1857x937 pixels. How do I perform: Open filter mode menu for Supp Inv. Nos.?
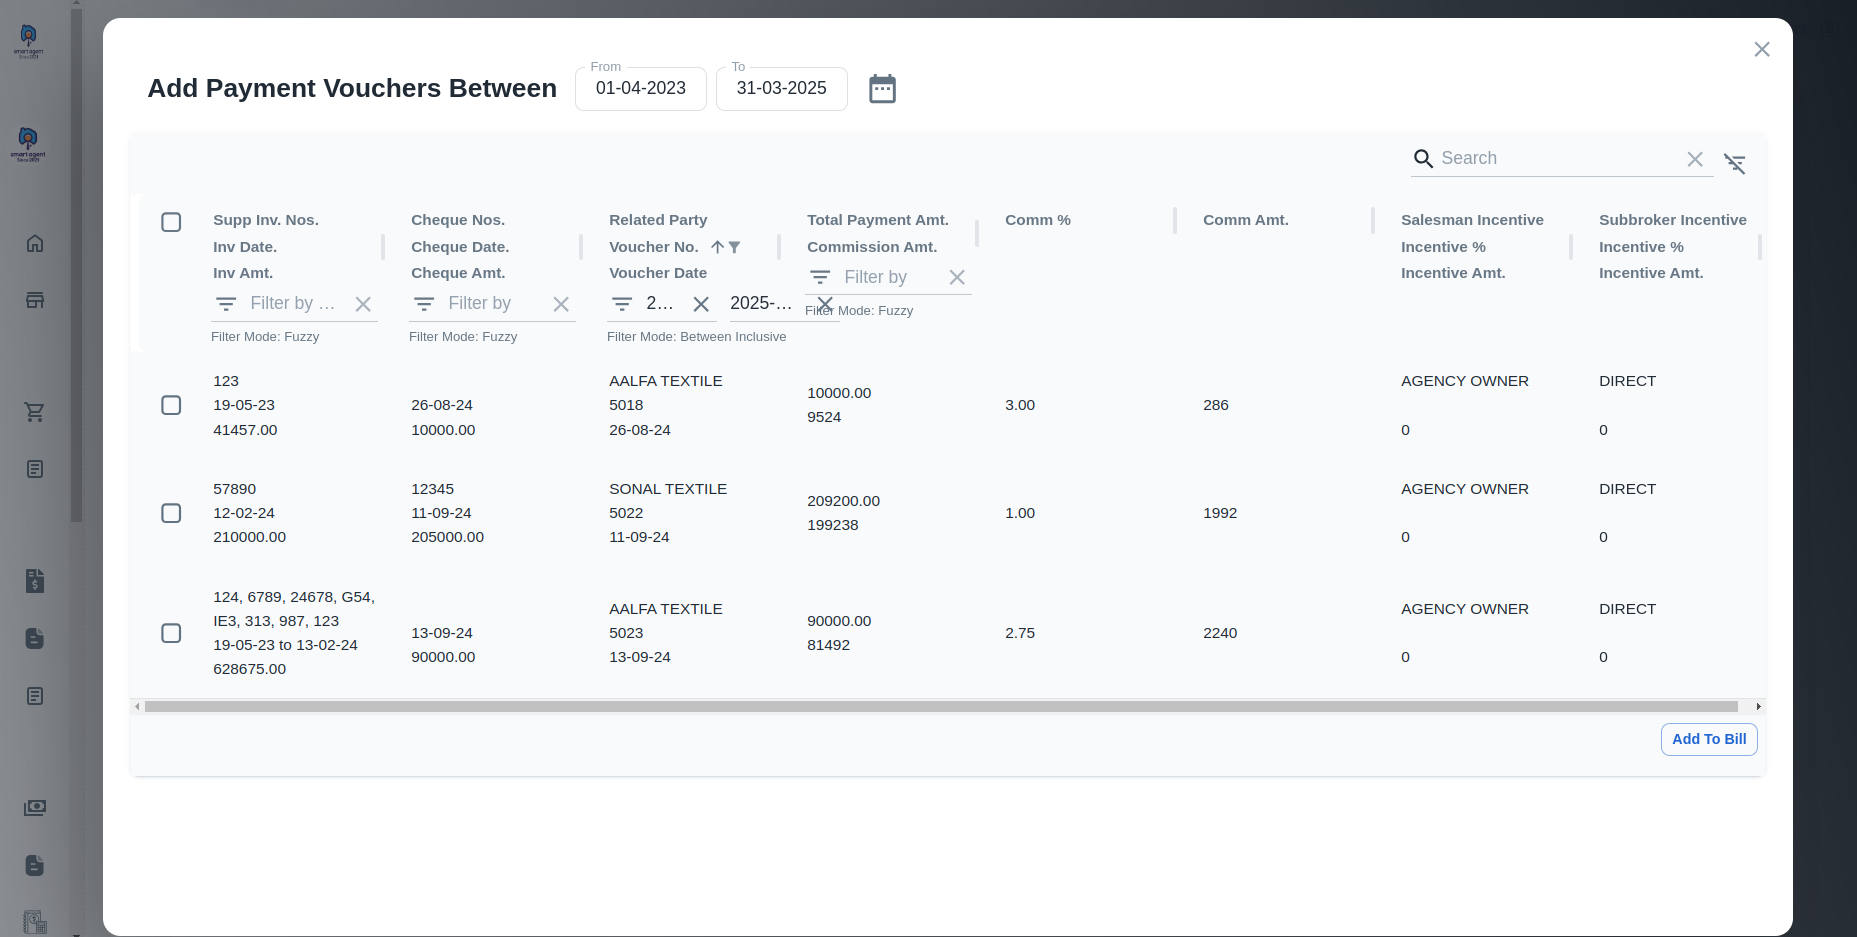tap(226, 304)
